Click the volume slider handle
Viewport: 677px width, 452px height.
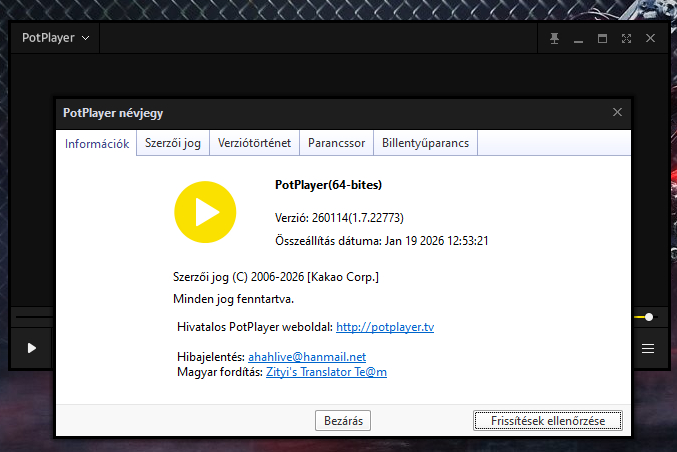[x=649, y=317]
